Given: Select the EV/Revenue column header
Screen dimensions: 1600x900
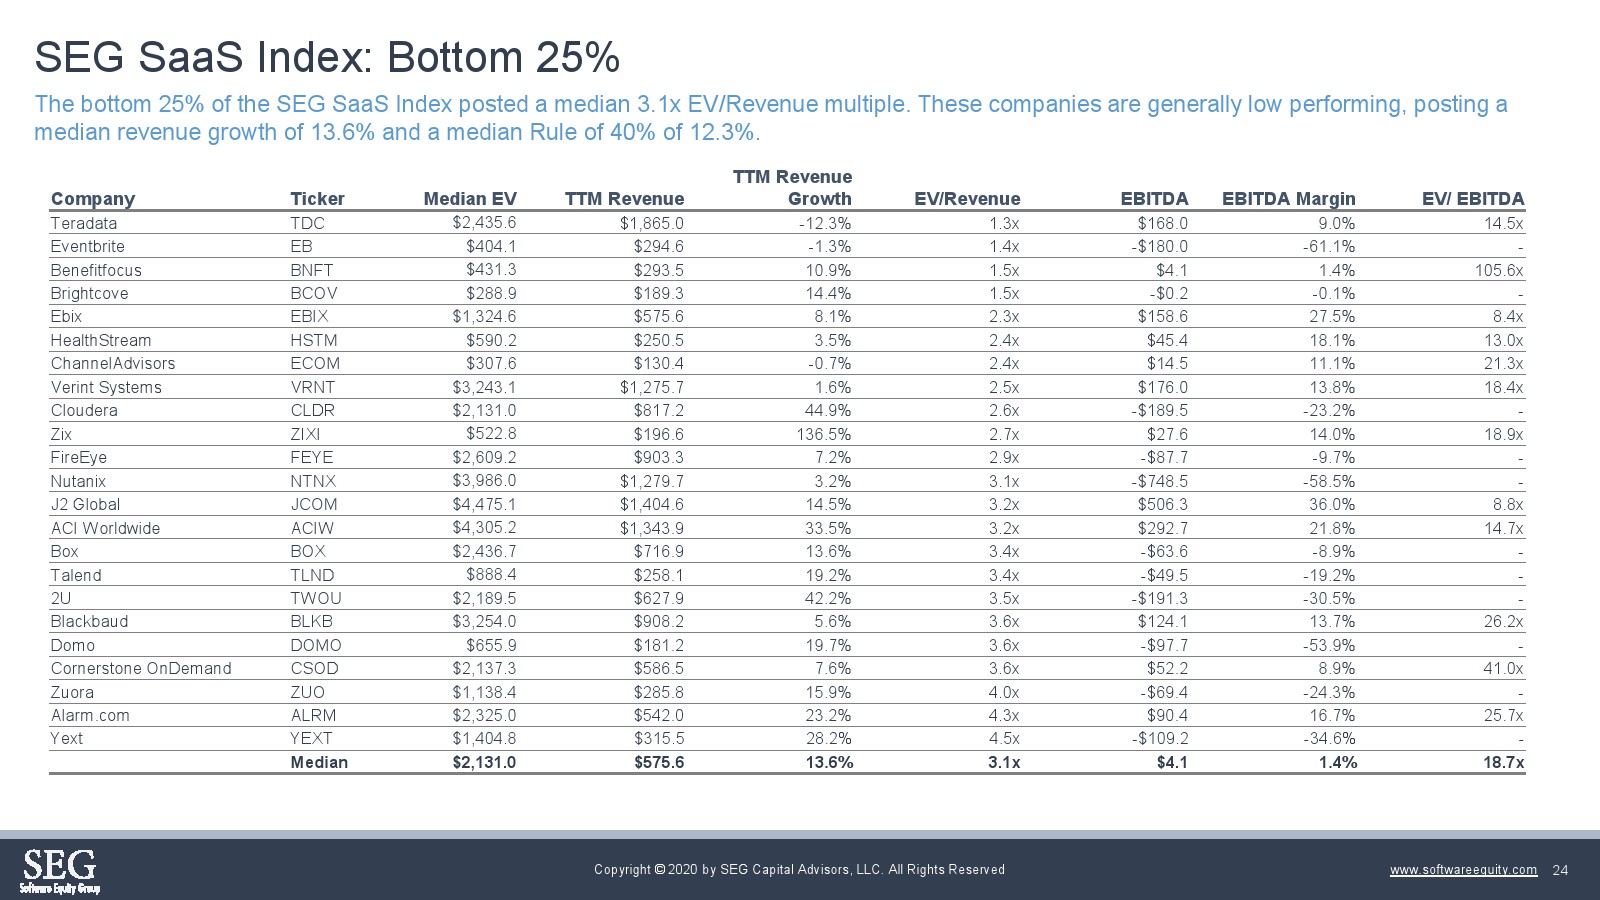Looking at the screenshot, I should (x=967, y=199).
